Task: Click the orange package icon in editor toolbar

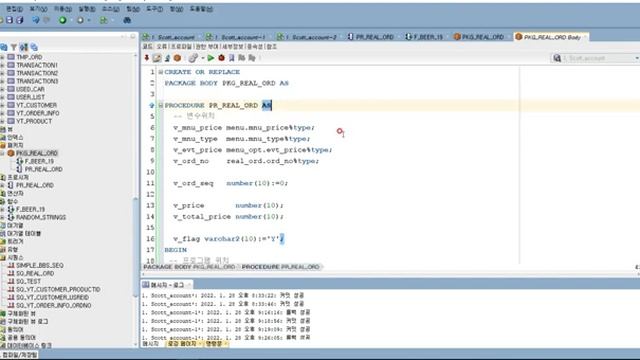Action: (x=177, y=58)
